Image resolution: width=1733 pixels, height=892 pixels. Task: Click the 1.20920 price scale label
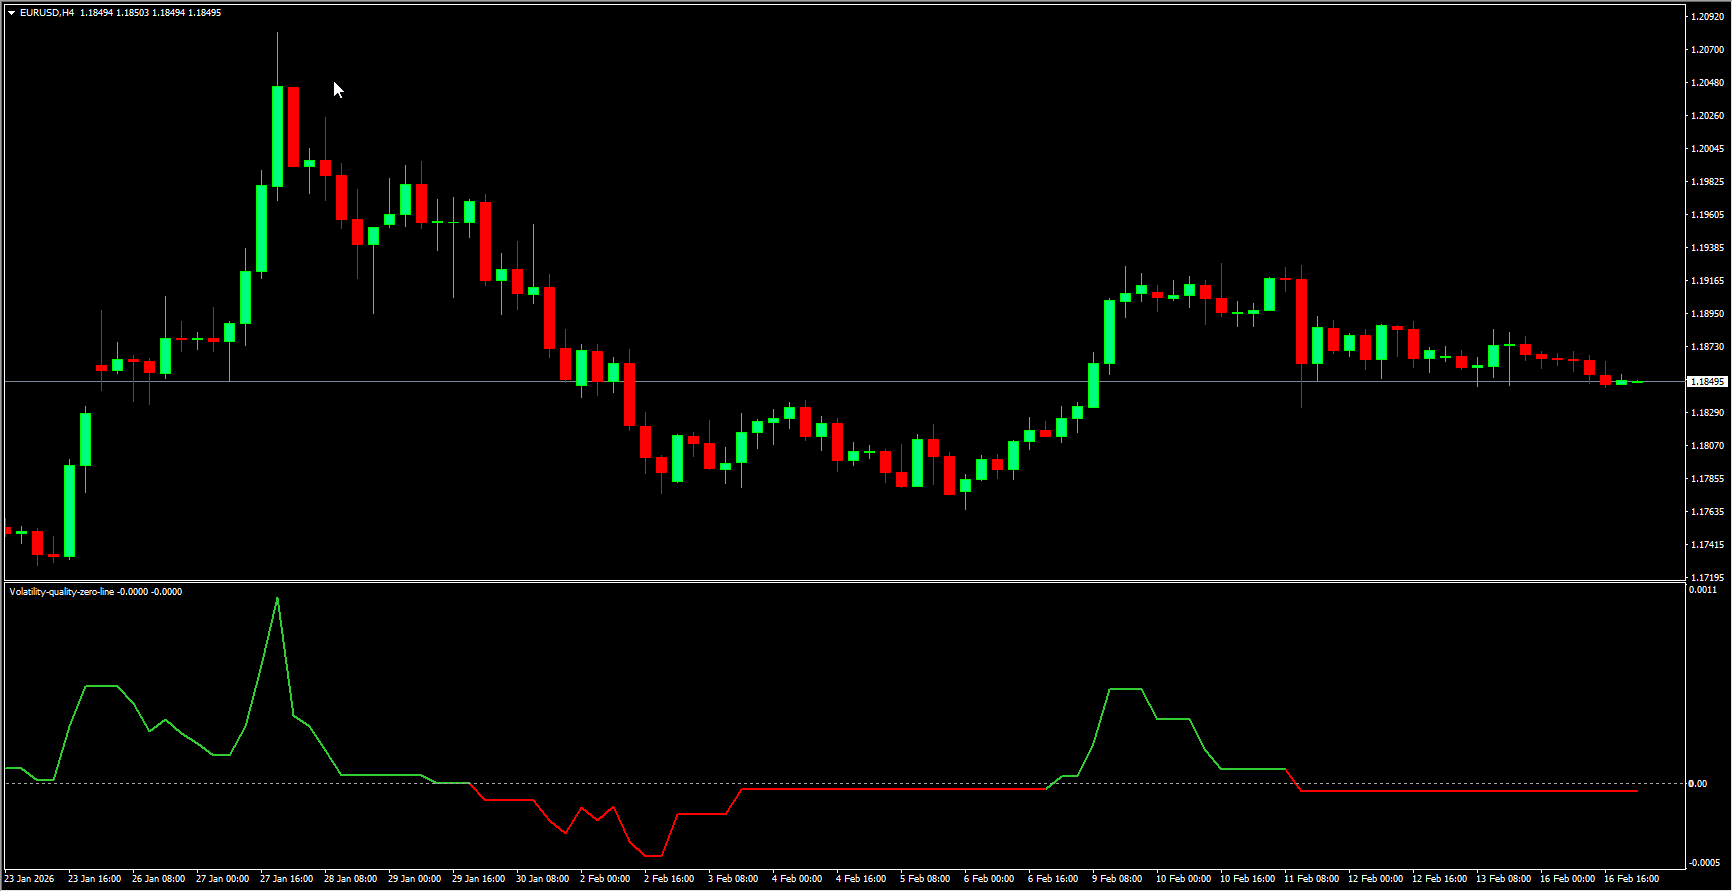click(1707, 17)
